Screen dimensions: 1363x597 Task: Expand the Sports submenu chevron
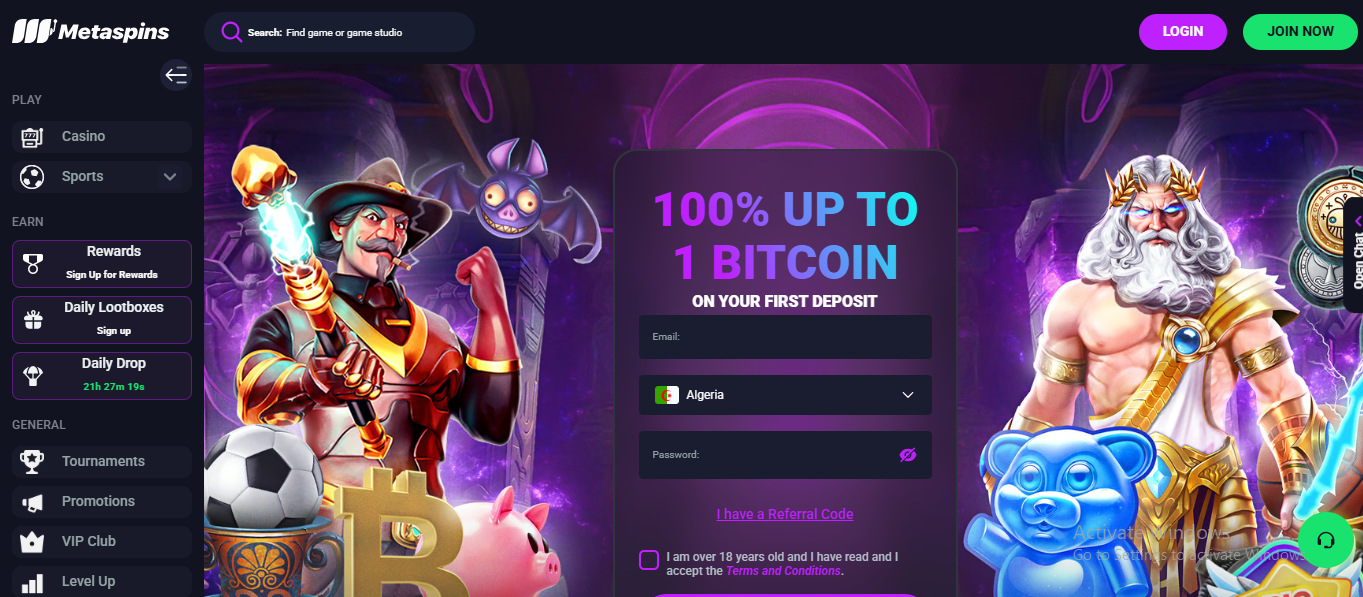(x=170, y=177)
